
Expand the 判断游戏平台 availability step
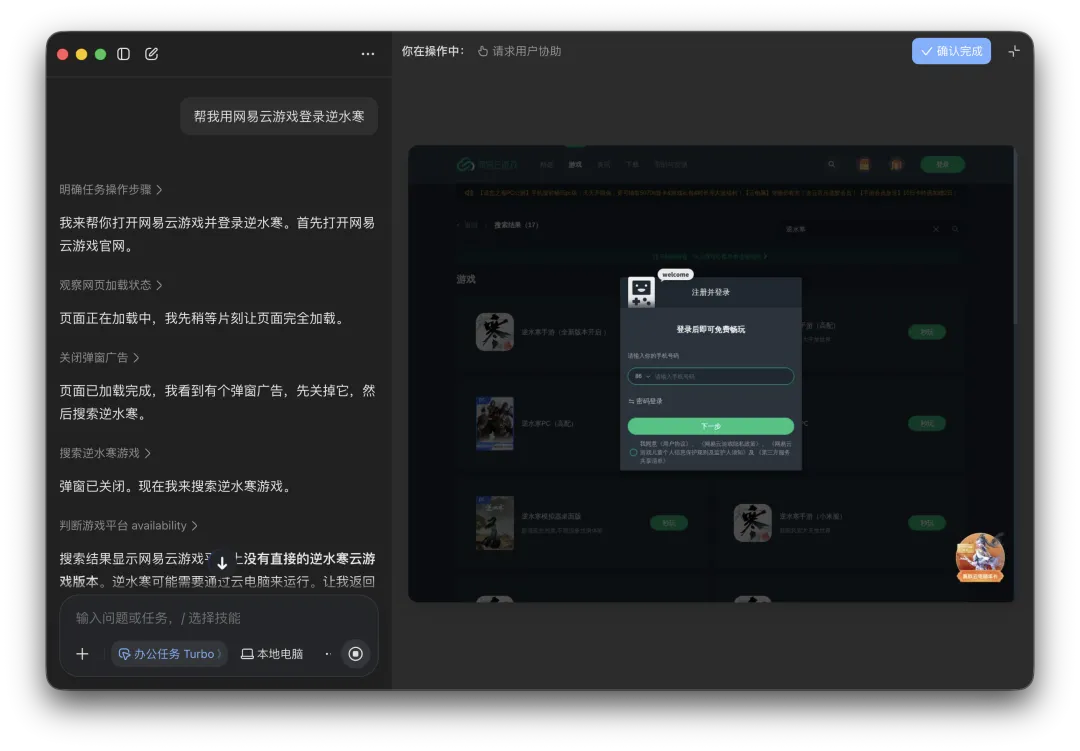128,526
